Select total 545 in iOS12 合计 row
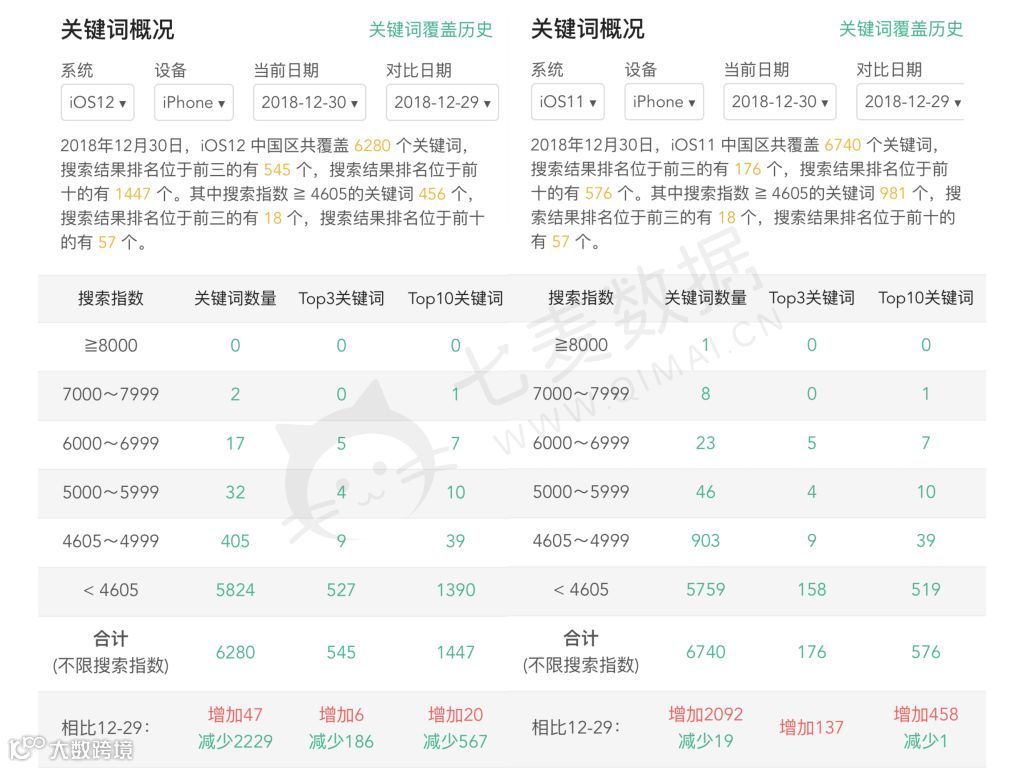This screenshot has height=768, width=1024. 341,652
